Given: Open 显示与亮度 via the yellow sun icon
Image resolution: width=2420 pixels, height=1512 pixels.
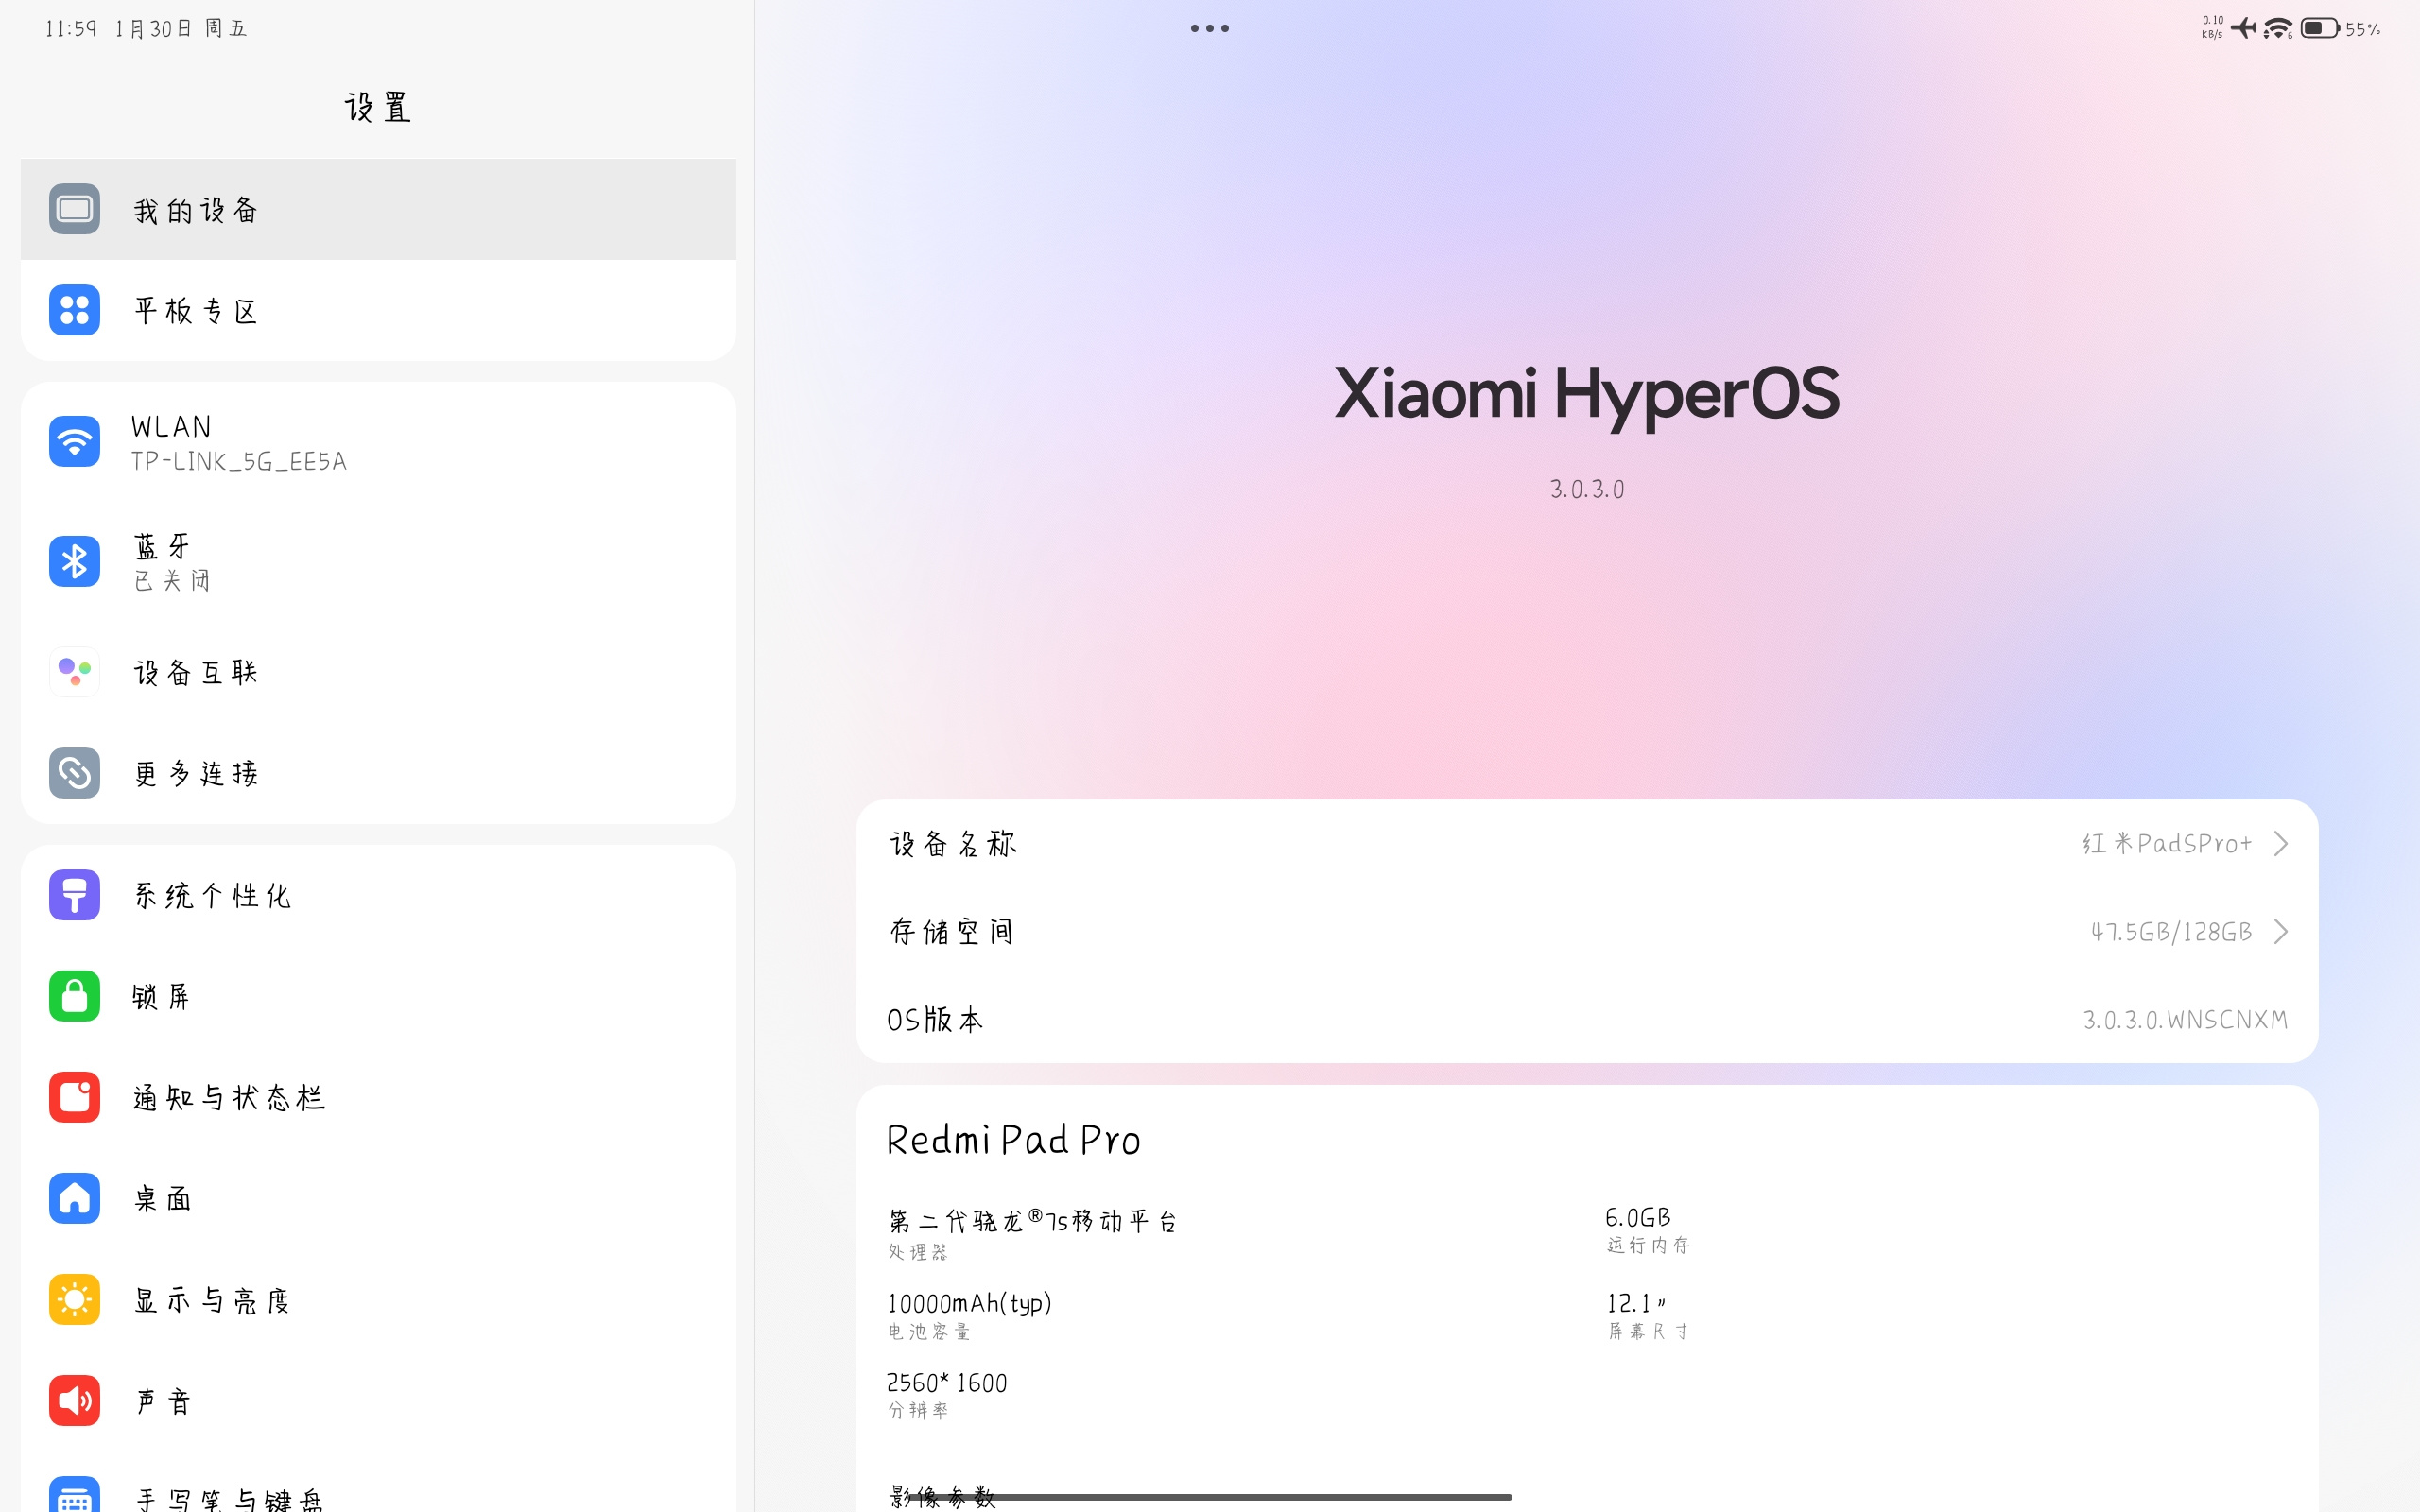Looking at the screenshot, I should pyautogui.click(x=74, y=1299).
